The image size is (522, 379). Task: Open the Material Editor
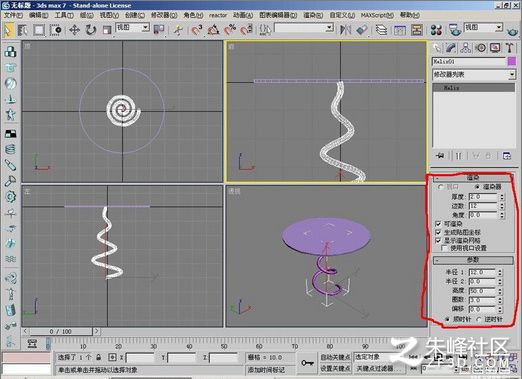point(436,30)
